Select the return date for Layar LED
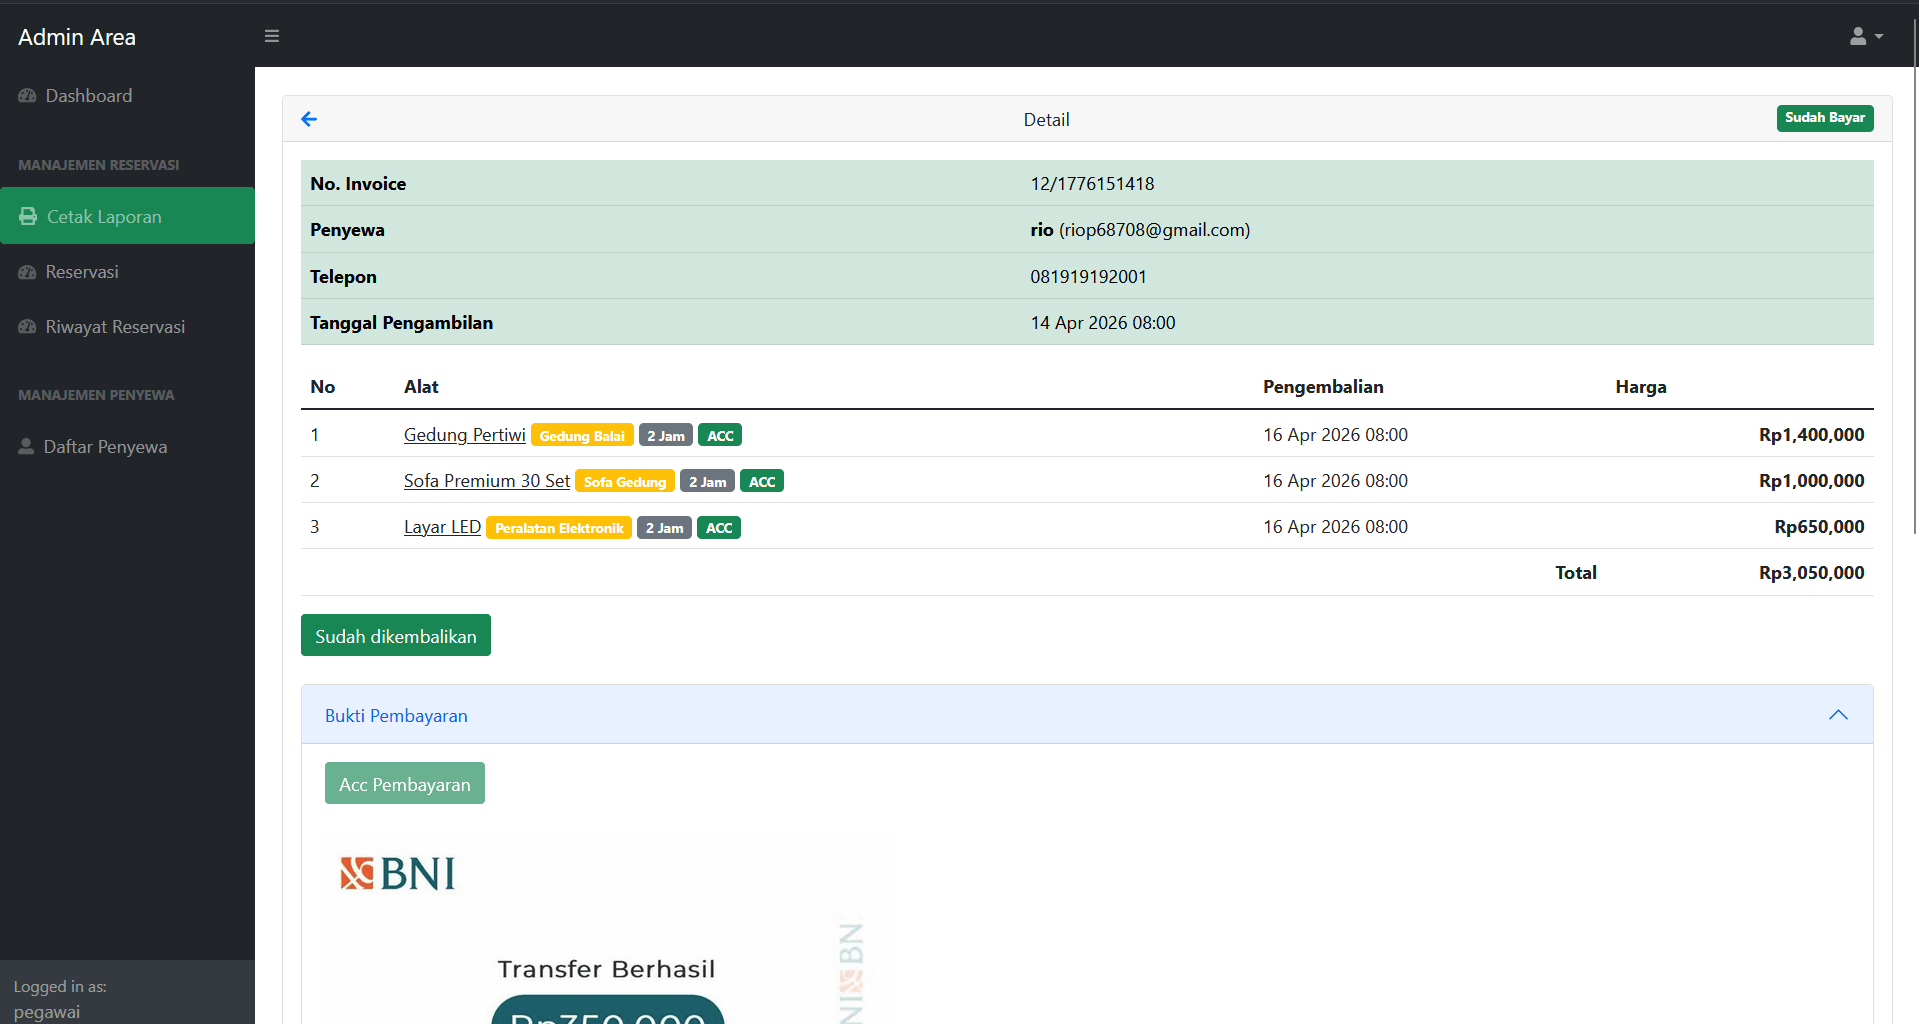Viewport: 1919px width, 1024px height. click(1335, 527)
